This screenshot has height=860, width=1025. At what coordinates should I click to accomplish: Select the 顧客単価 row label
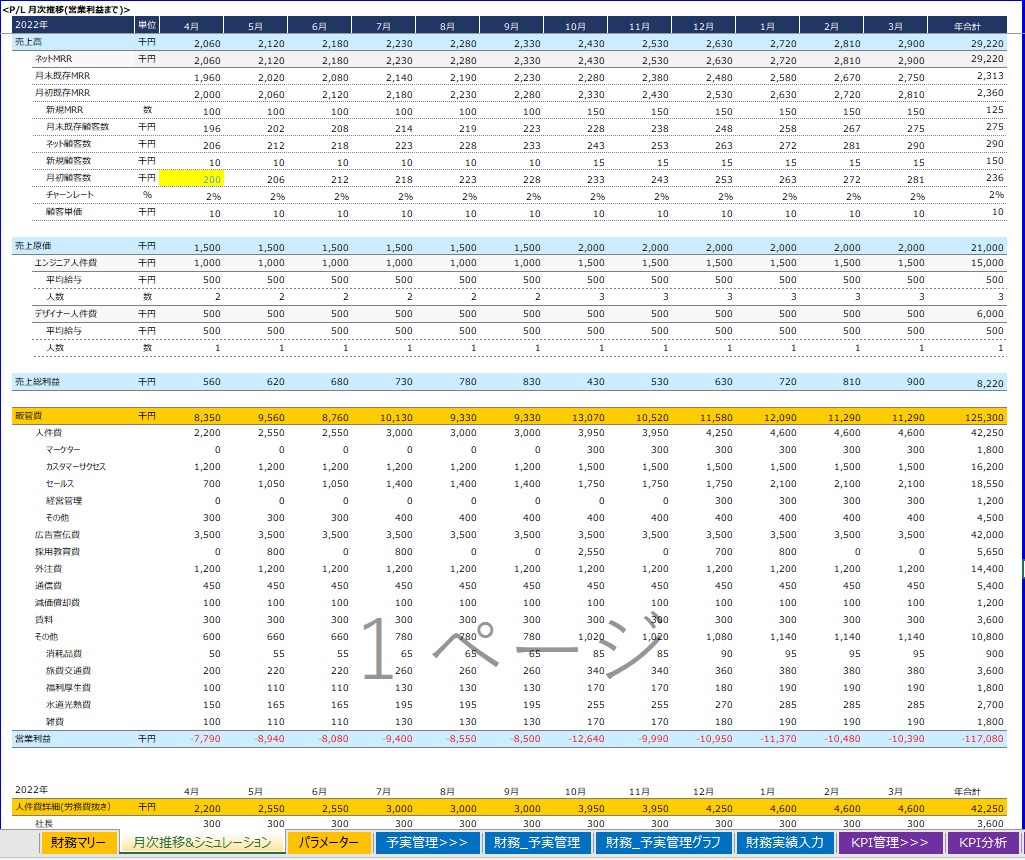point(64,212)
